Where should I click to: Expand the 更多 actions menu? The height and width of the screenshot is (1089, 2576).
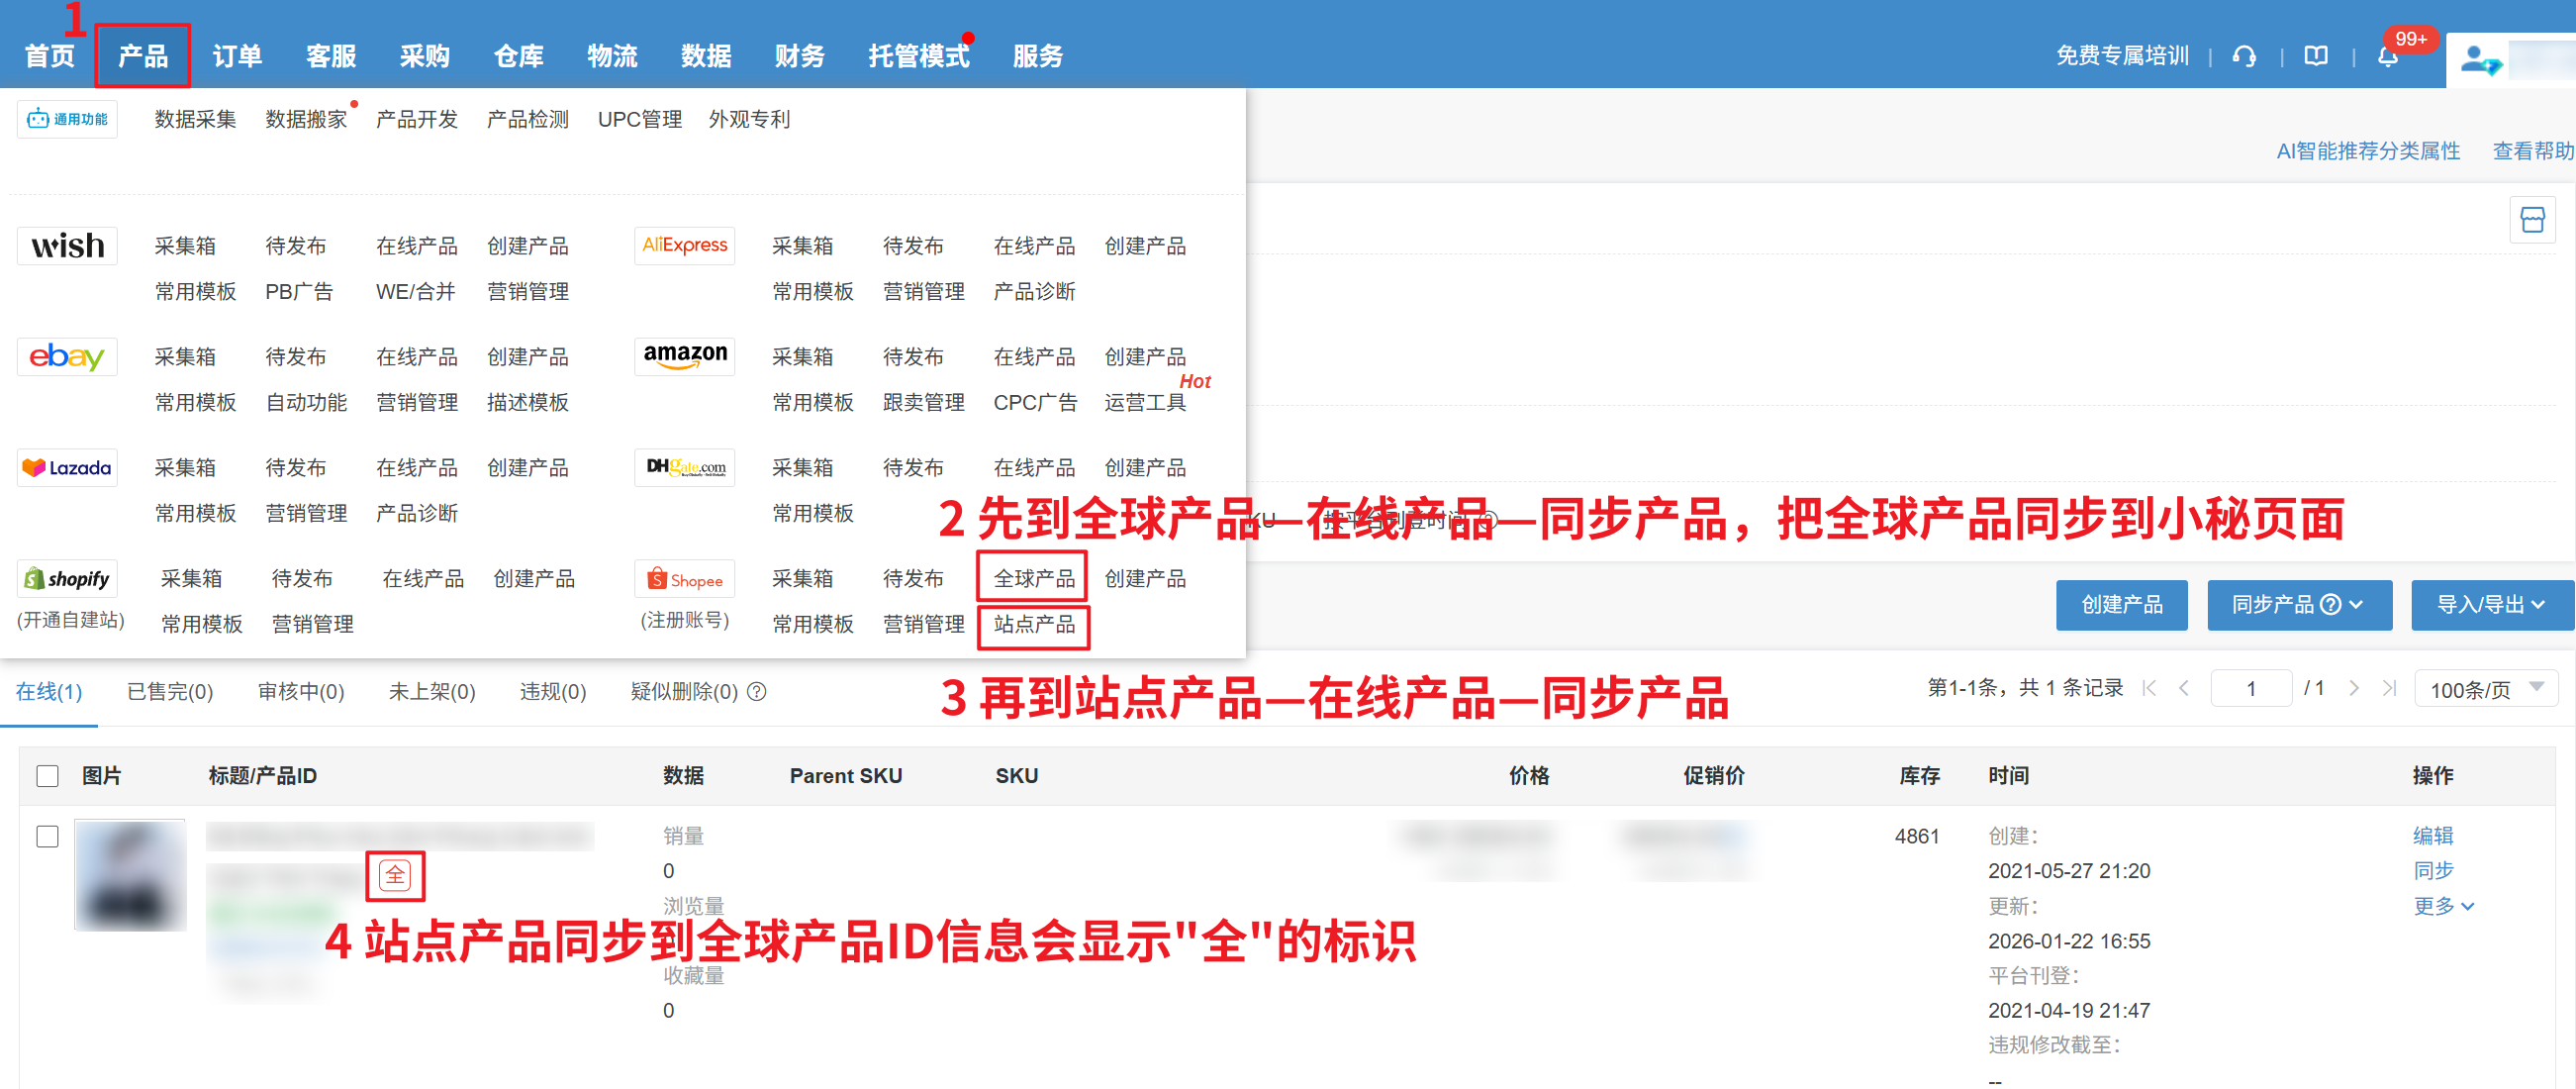click(x=2443, y=906)
